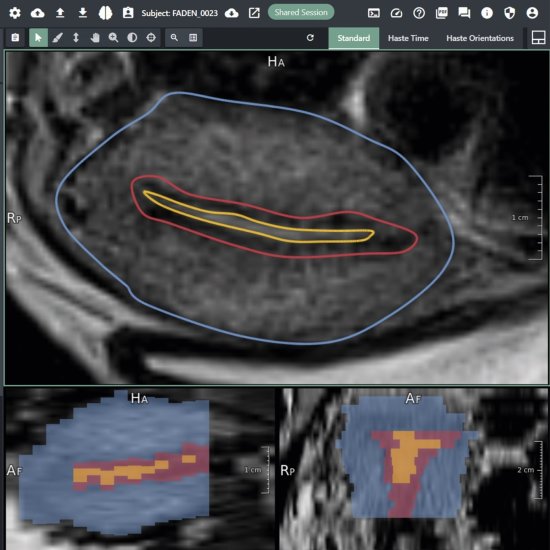The height and width of the screenshot is (550, 550).
Task: Toggle the contrast half-circle tool
Action: (x=132, y=38)
